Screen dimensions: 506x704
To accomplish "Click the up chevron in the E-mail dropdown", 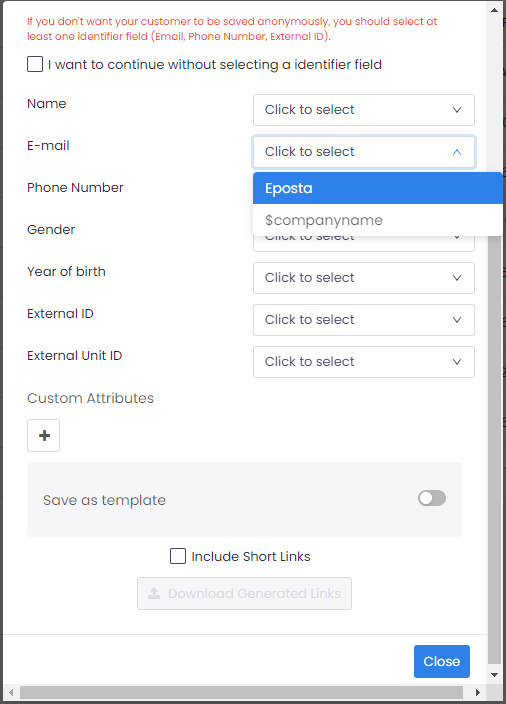I will tap(457, 152).
